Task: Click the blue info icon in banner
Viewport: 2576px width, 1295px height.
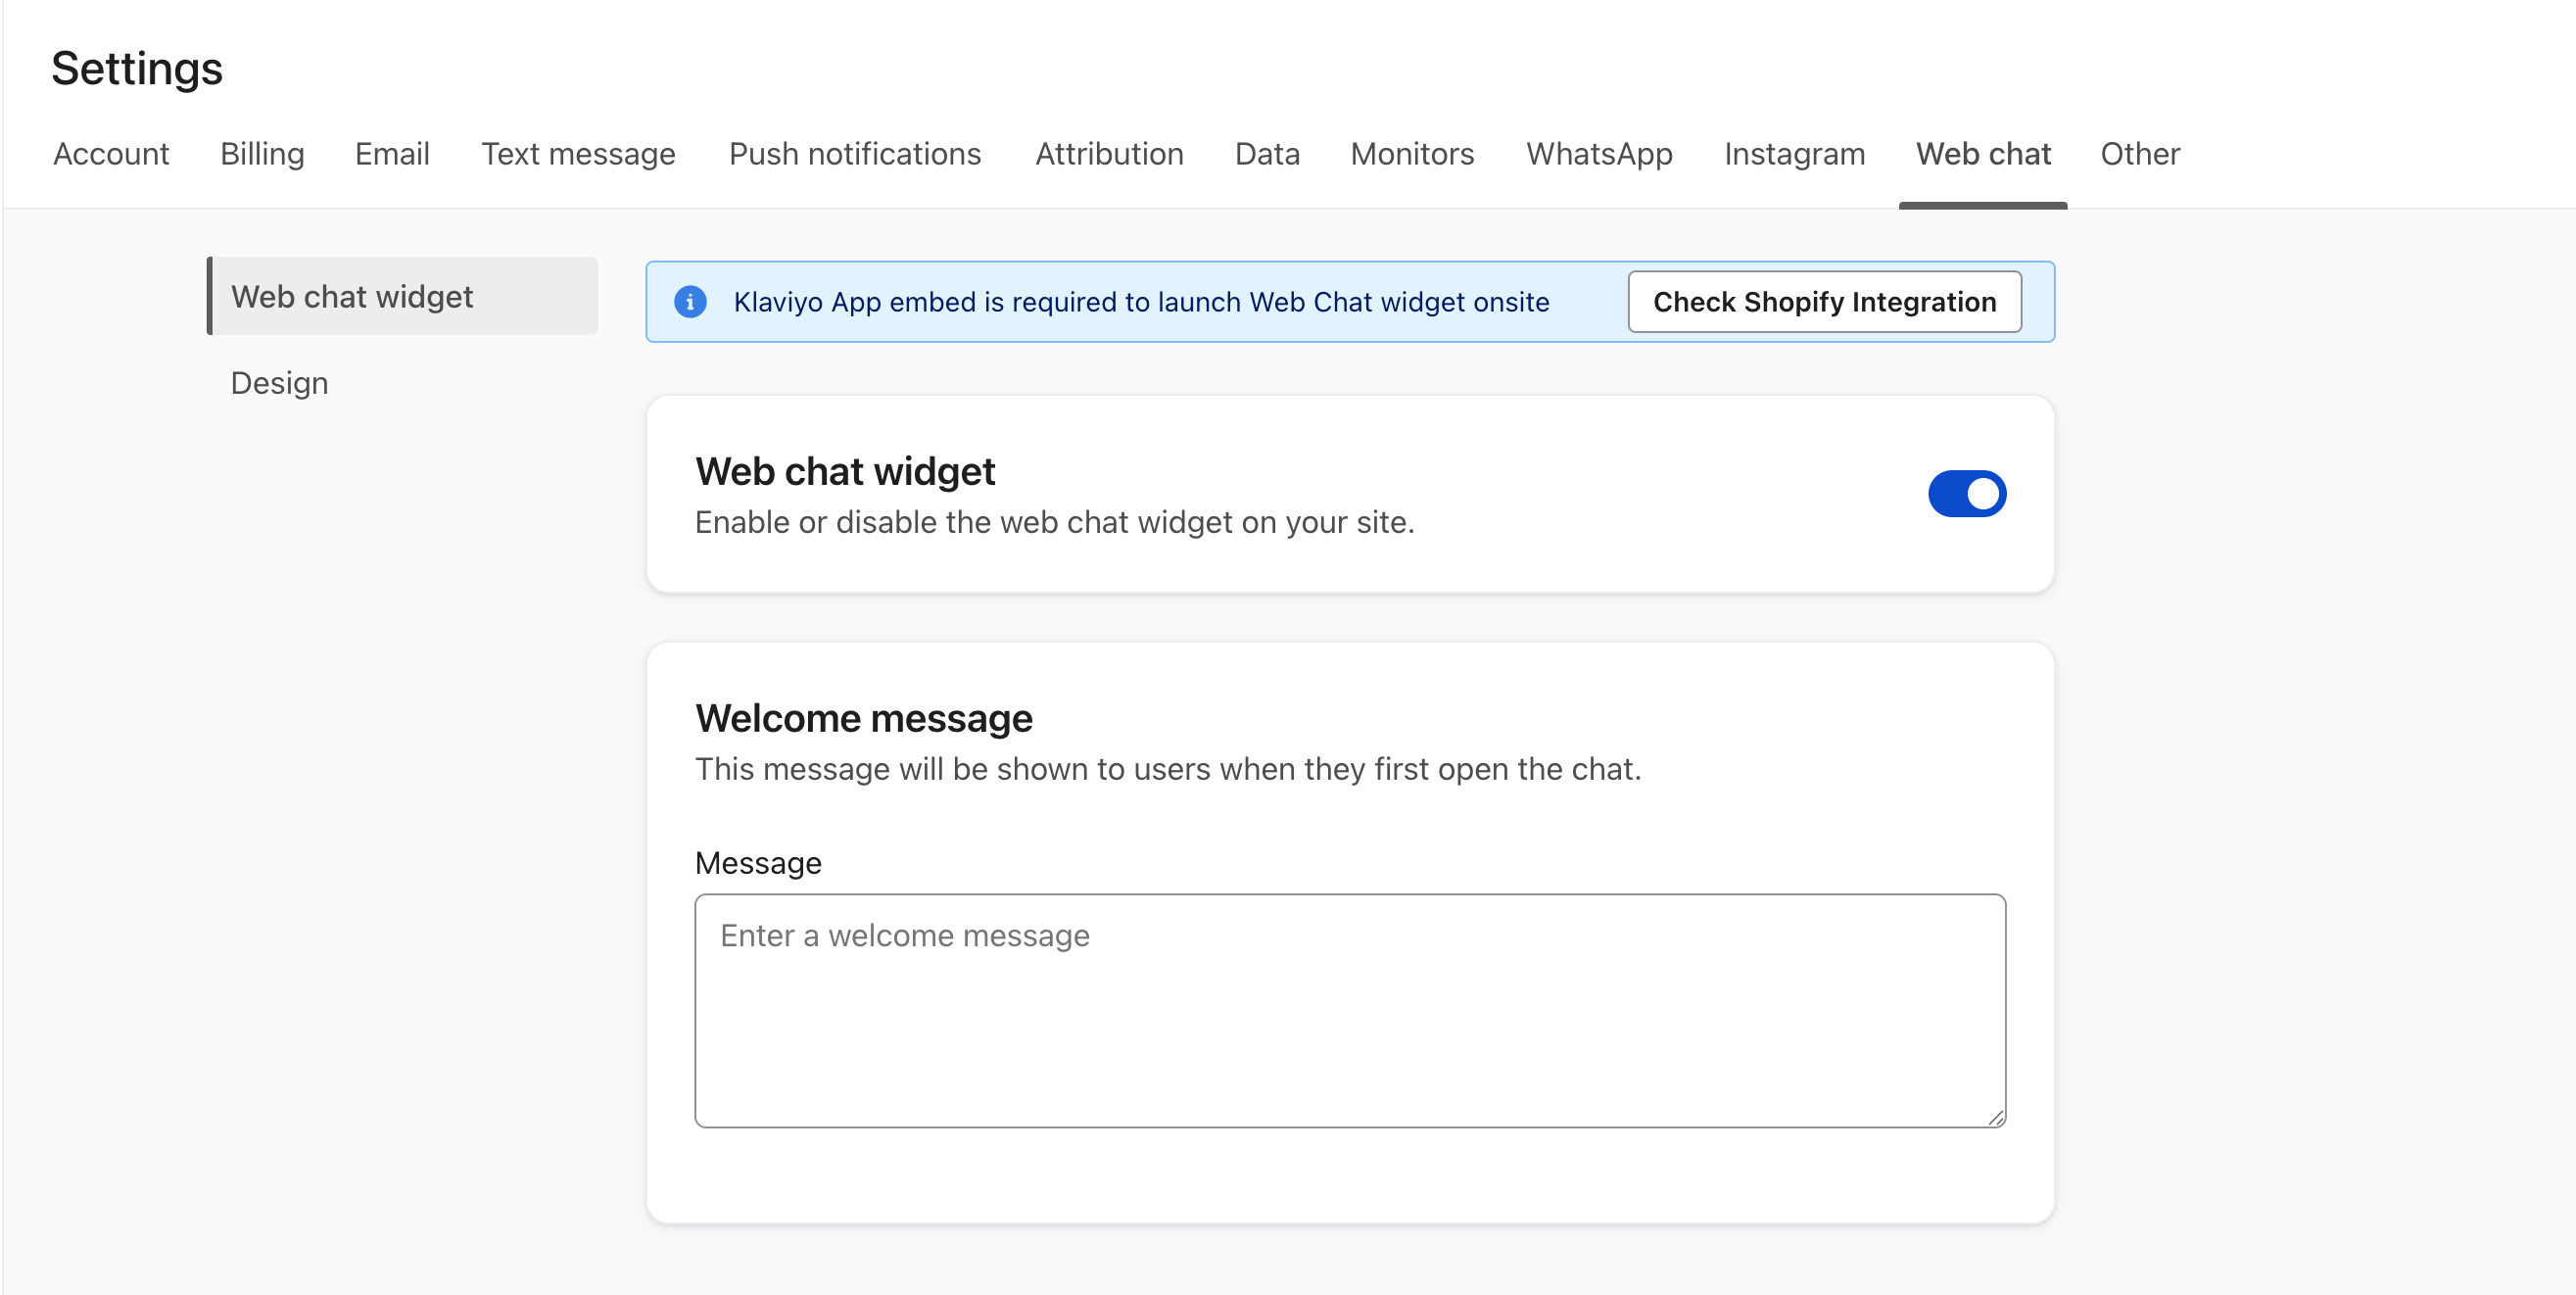Action: (x=690, y=301)
